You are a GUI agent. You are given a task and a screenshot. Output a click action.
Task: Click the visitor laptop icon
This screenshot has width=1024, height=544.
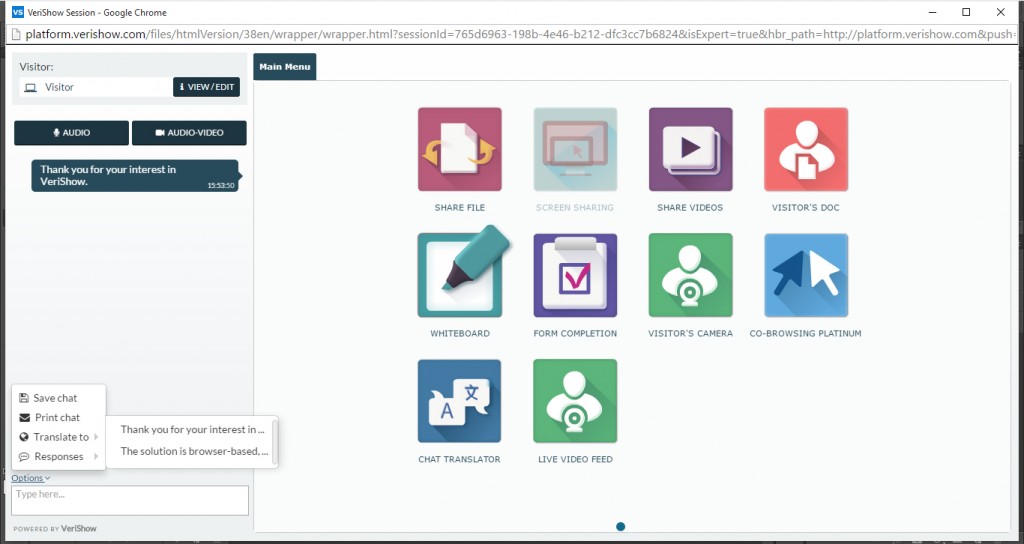pyautogui.click(x=31, y=88)
